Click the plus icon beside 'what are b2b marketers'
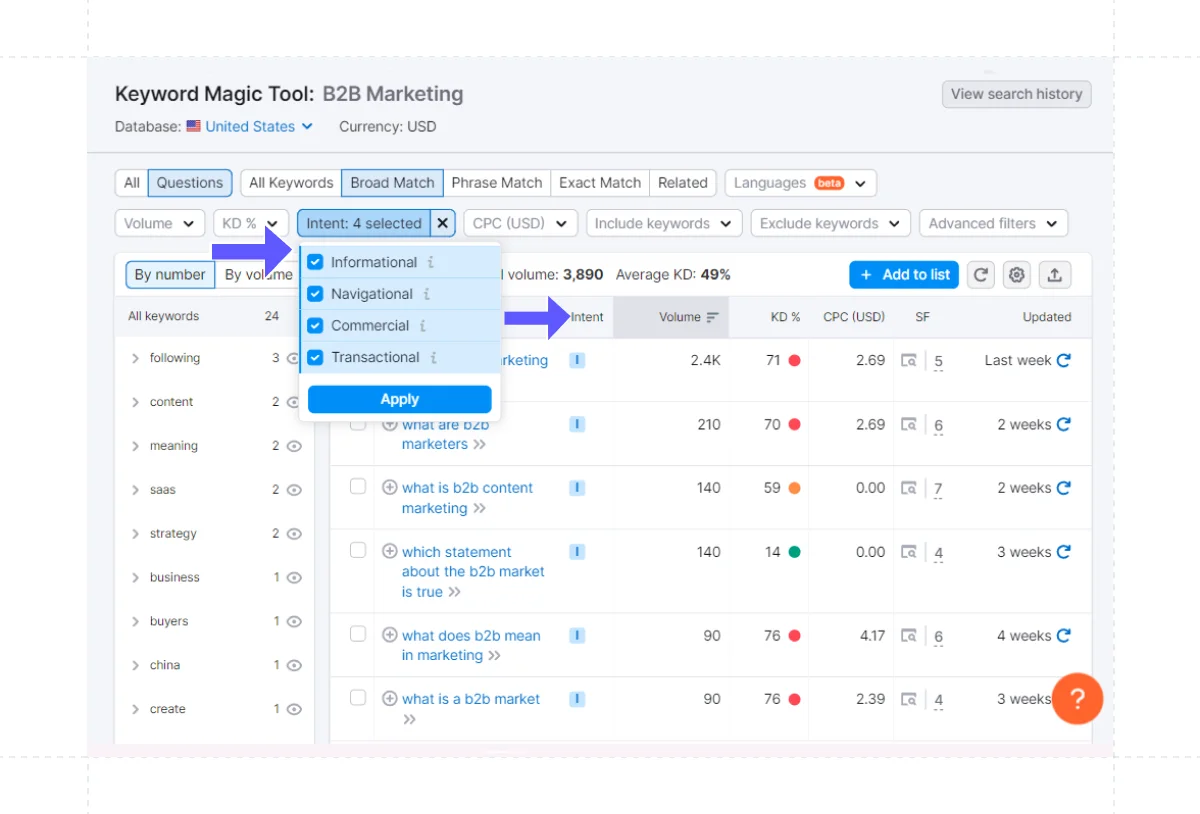Image resolution: width=1200 pixels, height=814 pixels. click(x=389, y=423)
